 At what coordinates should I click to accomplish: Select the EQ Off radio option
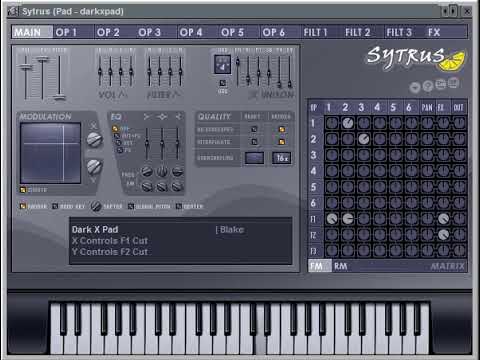click(x=115, y=128)
